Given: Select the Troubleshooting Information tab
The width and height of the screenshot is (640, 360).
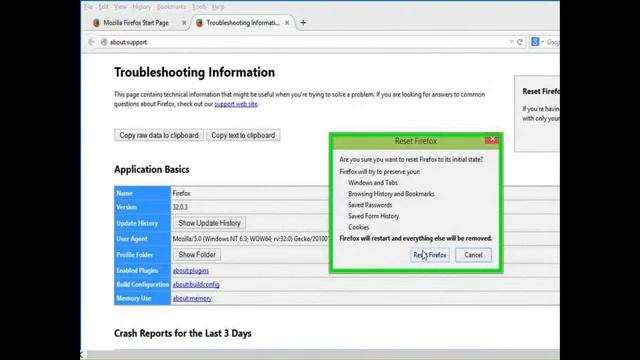Looking at the screenshot, I should [x=243, y=23].
